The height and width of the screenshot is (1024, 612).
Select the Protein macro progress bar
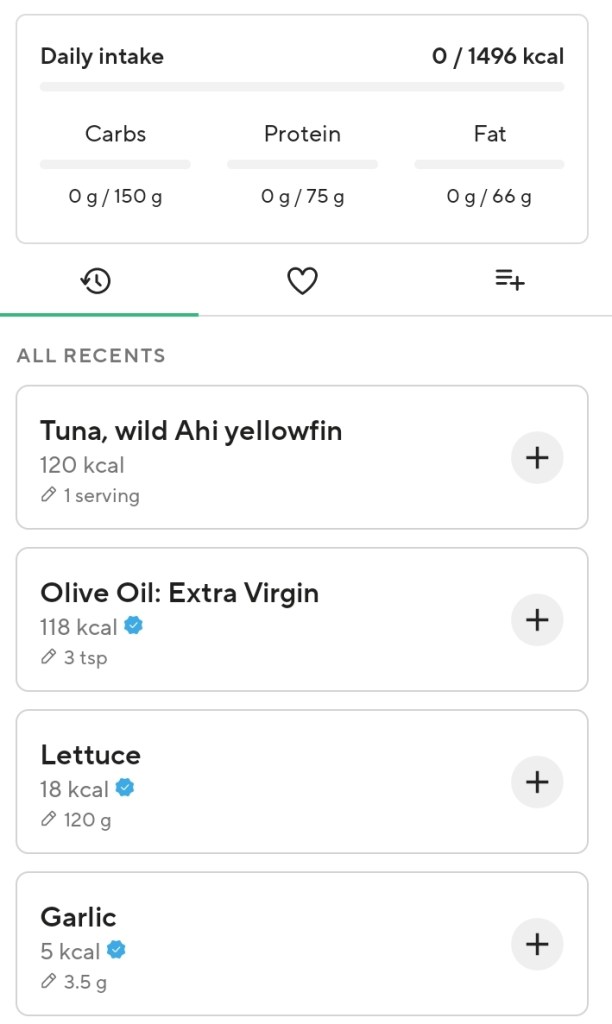(302, 164)
